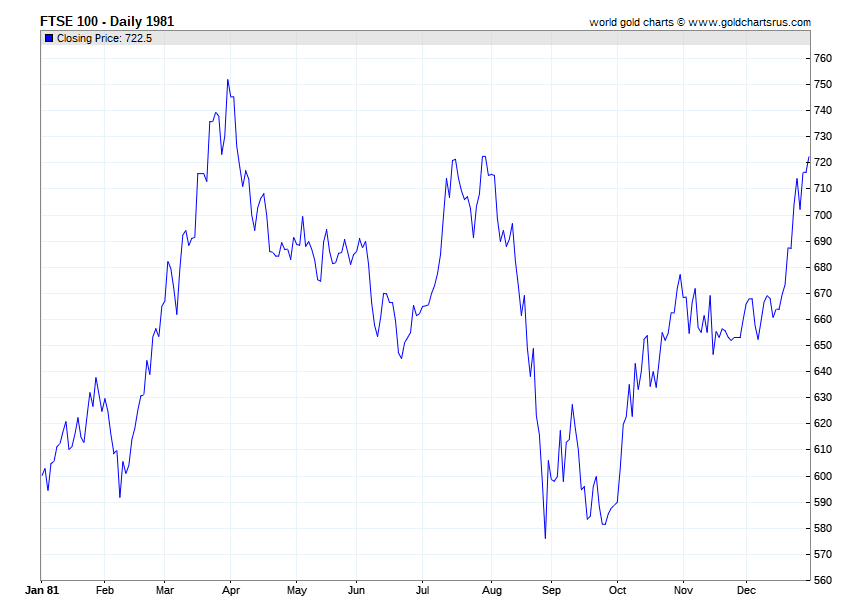This screenshot has width=850, height=616.
Task: Click the 'Feb' x-axis label
Action: tap(105, 590)
